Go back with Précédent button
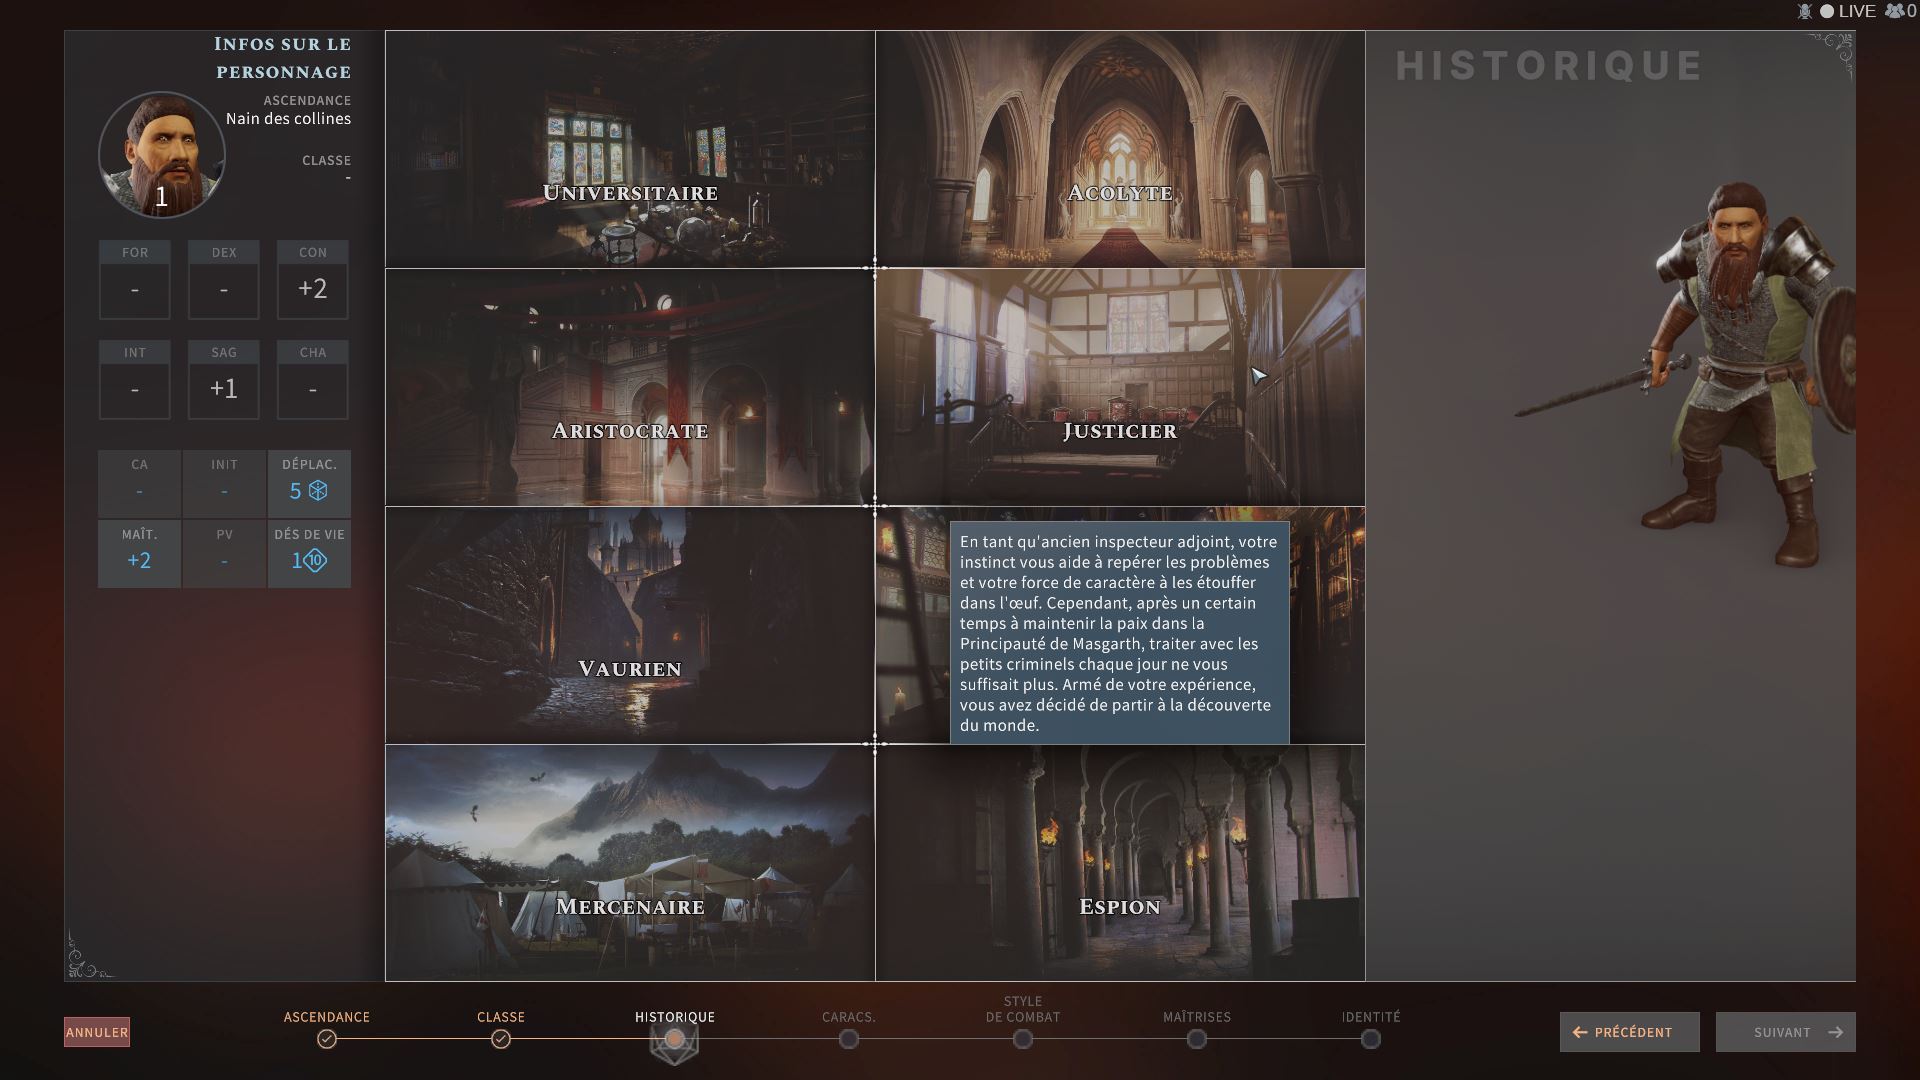Image resolution: width=1920 pixels, height=1080 pixels. point(1629,1032)
